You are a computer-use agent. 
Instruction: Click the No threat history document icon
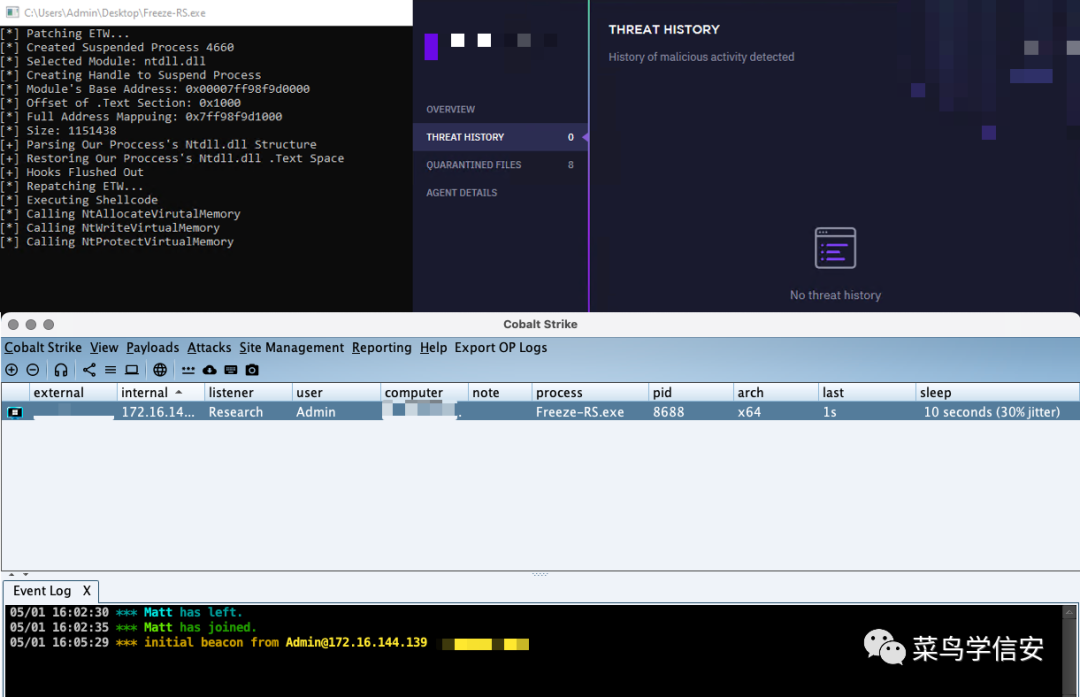tap(835, 248)
